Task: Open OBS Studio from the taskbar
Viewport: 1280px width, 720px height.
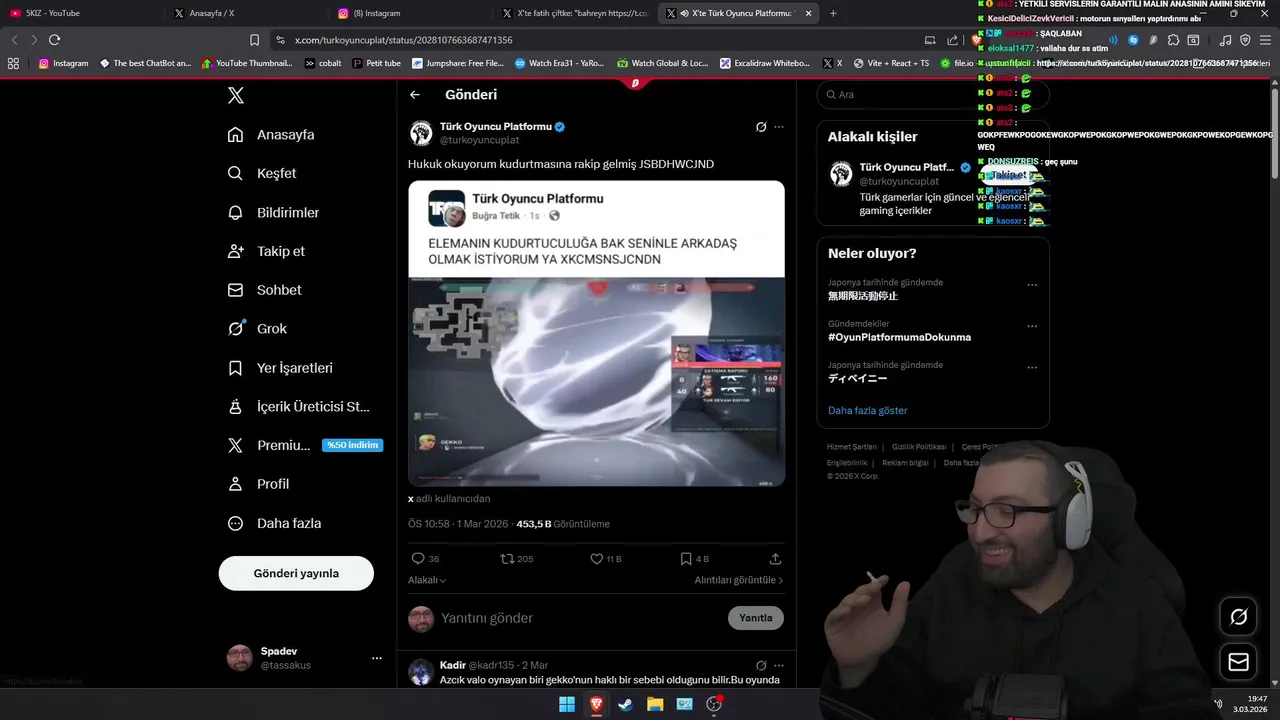Action: coord(714,704)
